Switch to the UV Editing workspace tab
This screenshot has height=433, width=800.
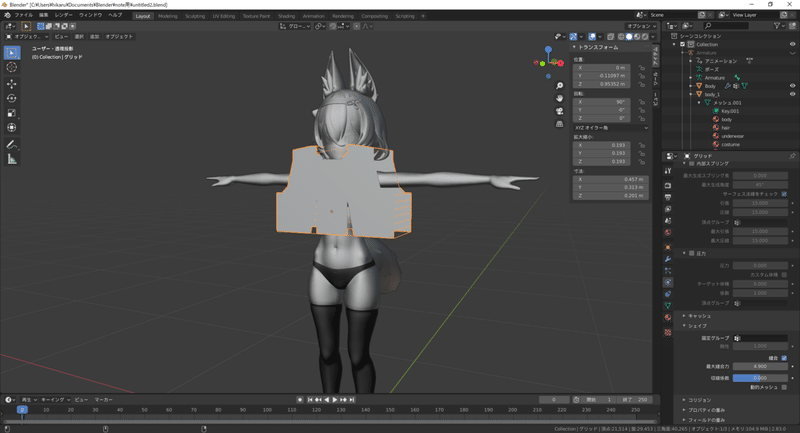(223, 16)
